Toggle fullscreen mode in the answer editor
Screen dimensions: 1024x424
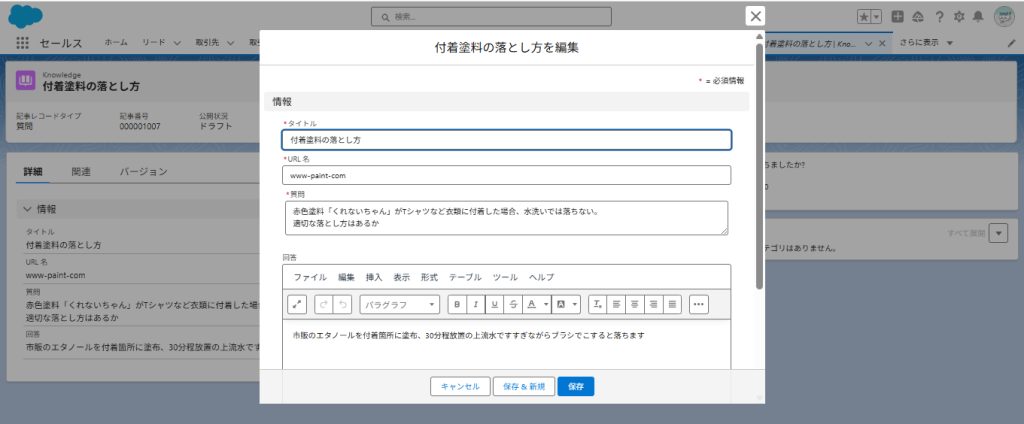(x=297, y=304)
